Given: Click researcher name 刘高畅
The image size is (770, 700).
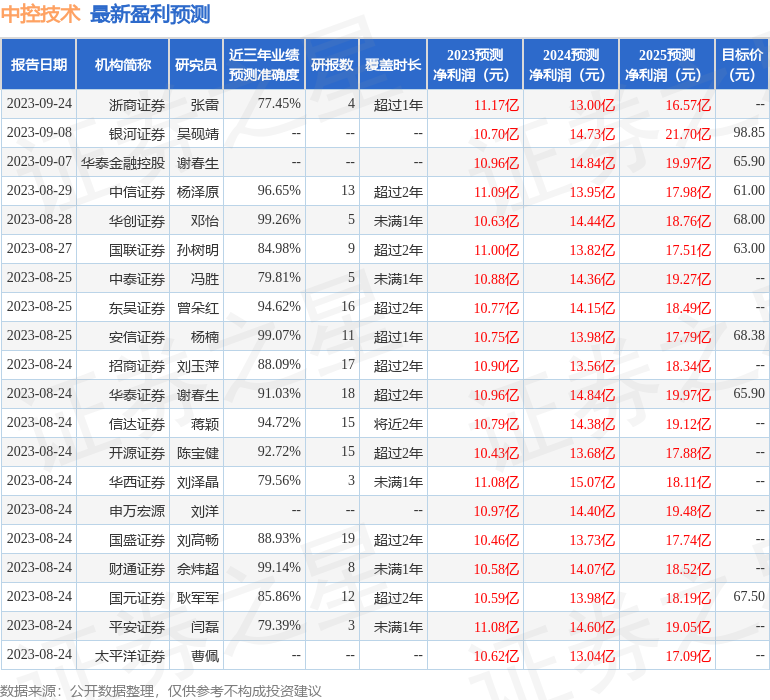Looking at the screenshot, I should (197, 540).
